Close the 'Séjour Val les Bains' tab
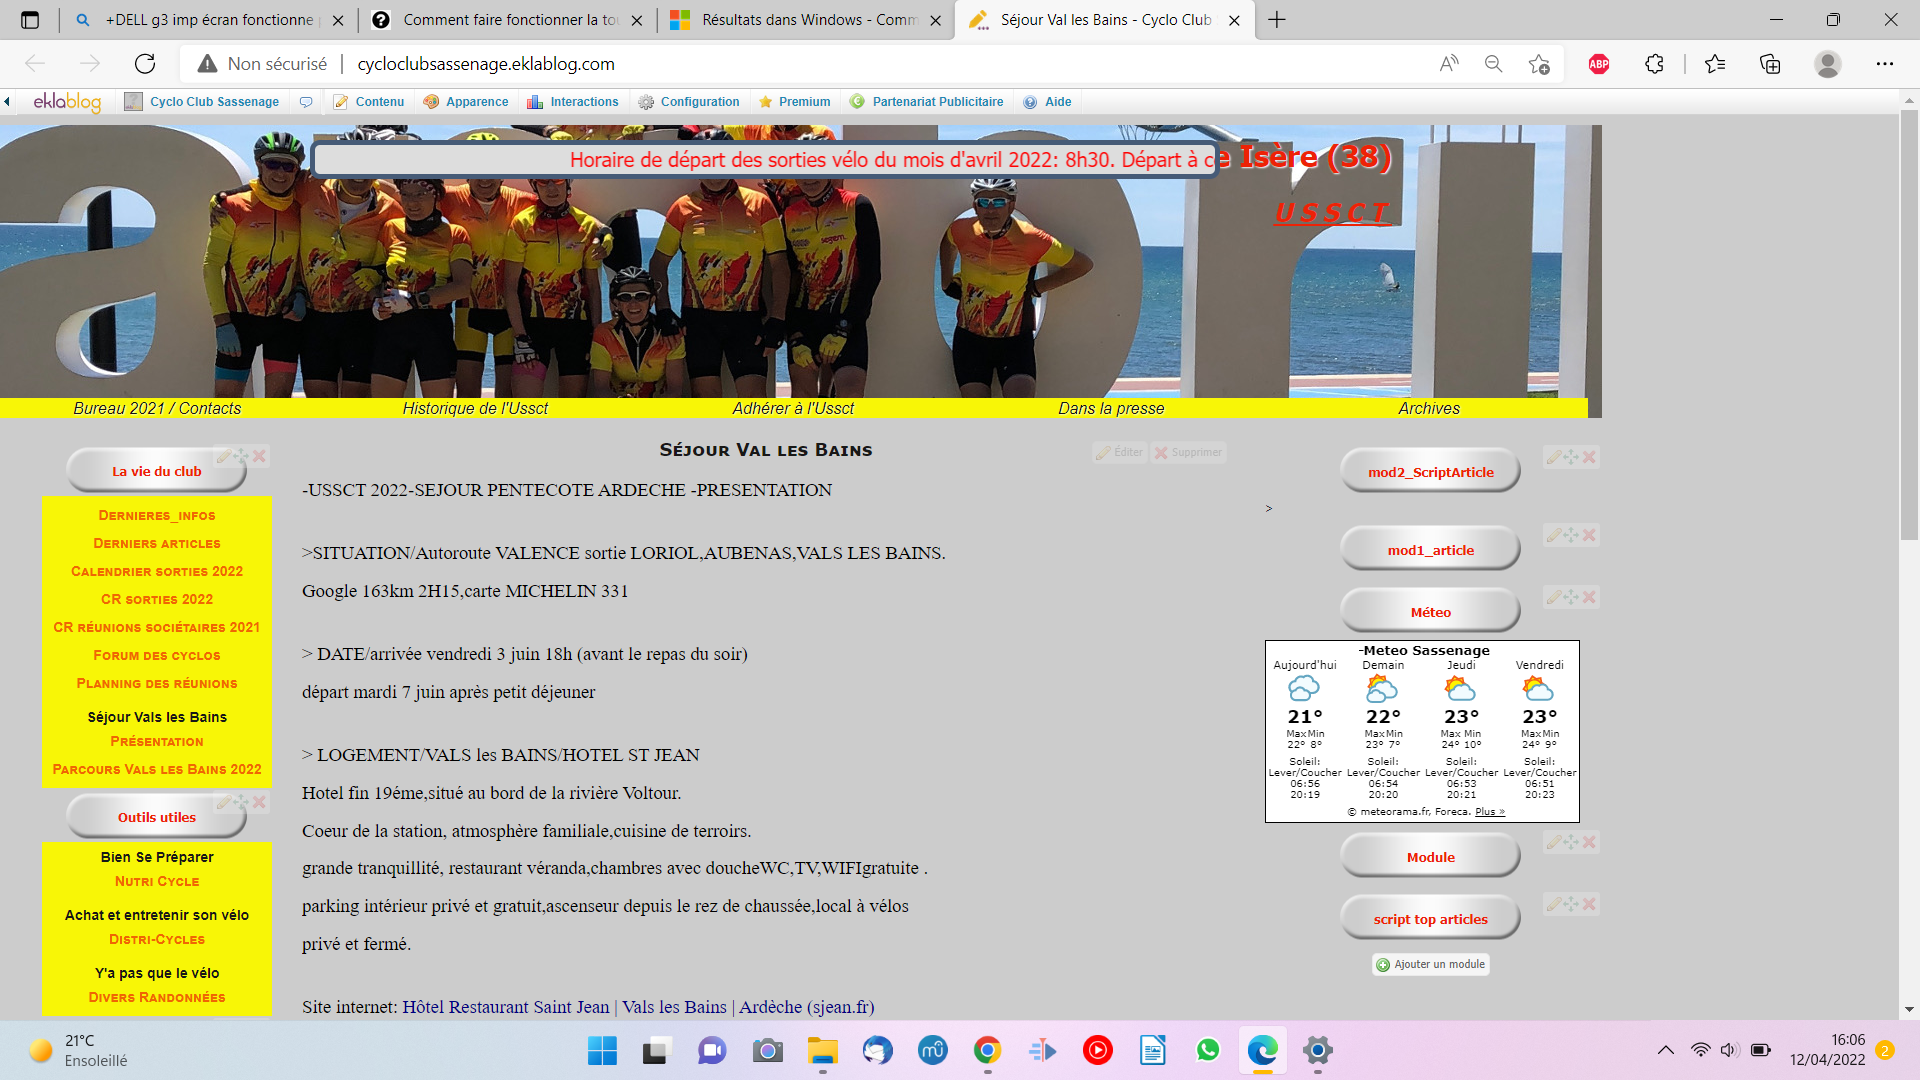Viewport: 1920px width, 1080px height. (1234, 20)
